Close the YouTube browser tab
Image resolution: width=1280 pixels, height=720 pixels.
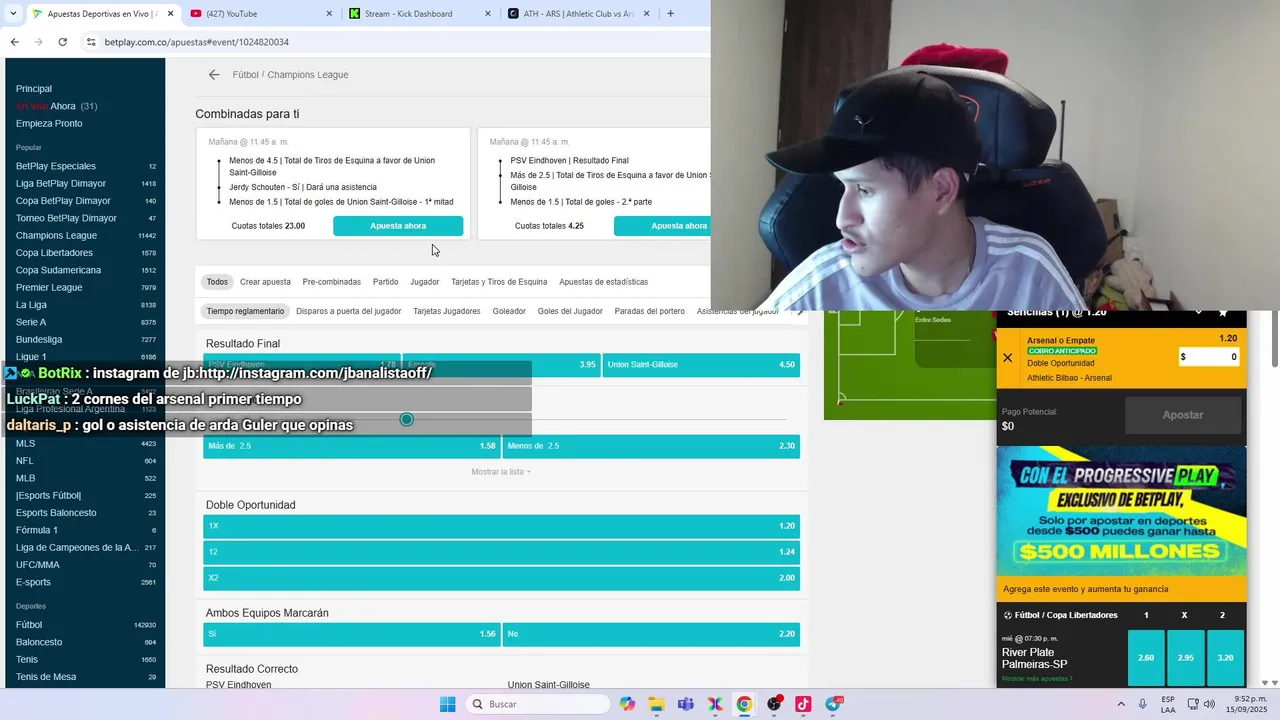click(x=330, y=14)
